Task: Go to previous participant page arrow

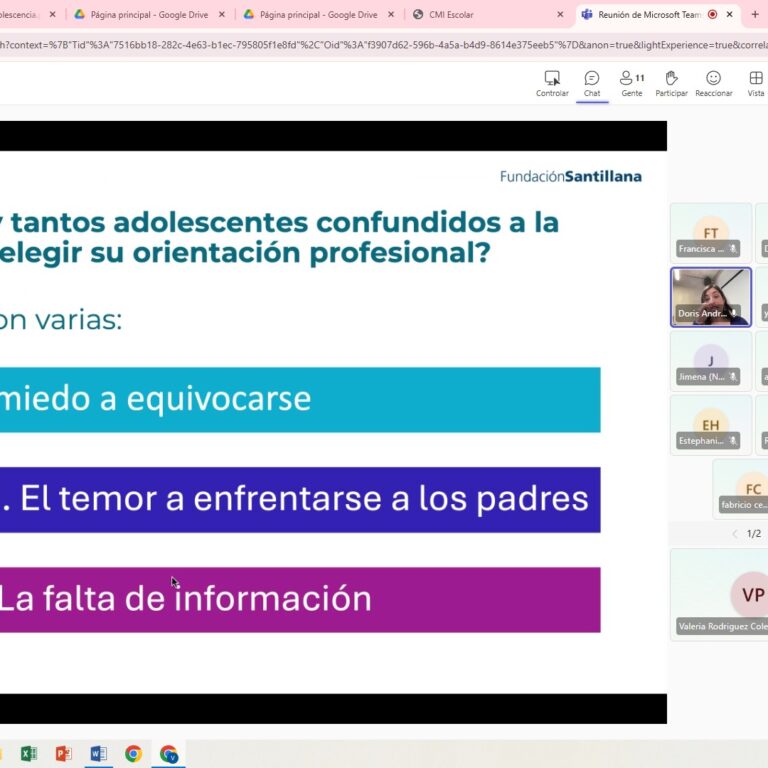Action: point(735,534)
